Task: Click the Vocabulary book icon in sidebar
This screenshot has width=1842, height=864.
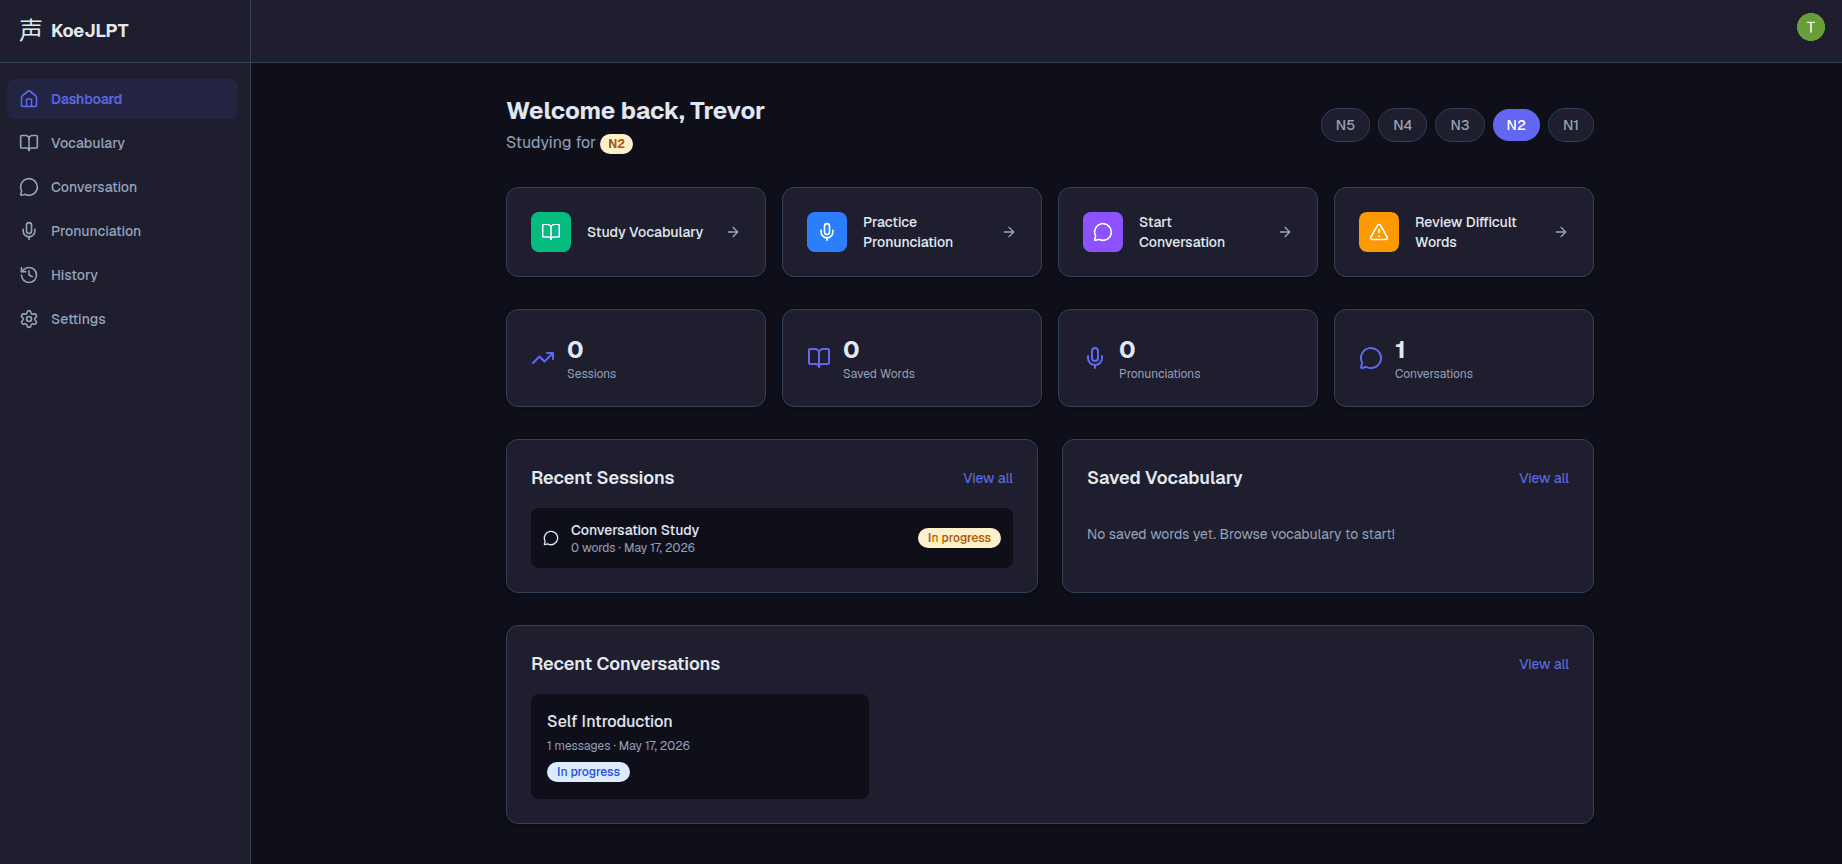Action: coord(29,143)
